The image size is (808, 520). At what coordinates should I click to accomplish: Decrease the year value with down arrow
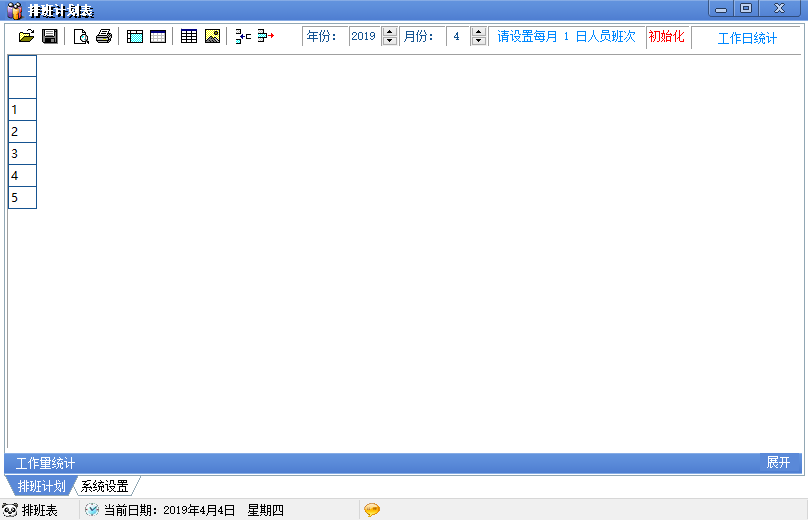[x=389, y=41]
